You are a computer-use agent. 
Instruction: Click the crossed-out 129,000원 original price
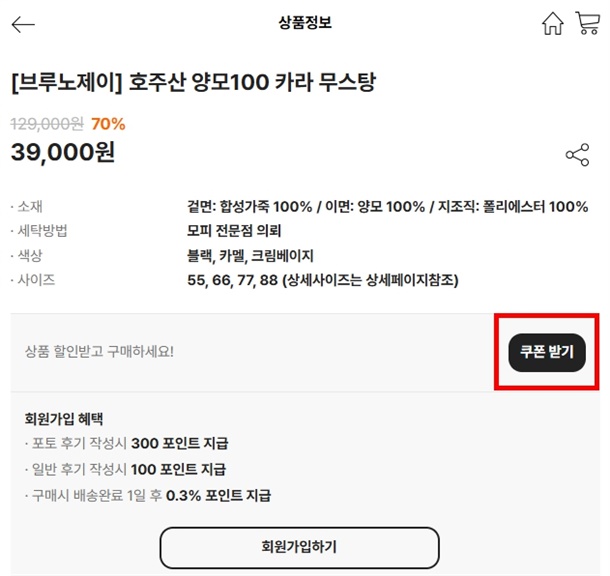[46, 124]
